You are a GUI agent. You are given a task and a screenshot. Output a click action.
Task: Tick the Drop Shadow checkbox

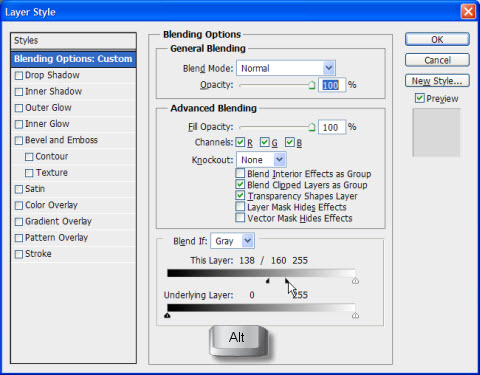[19, 76]
